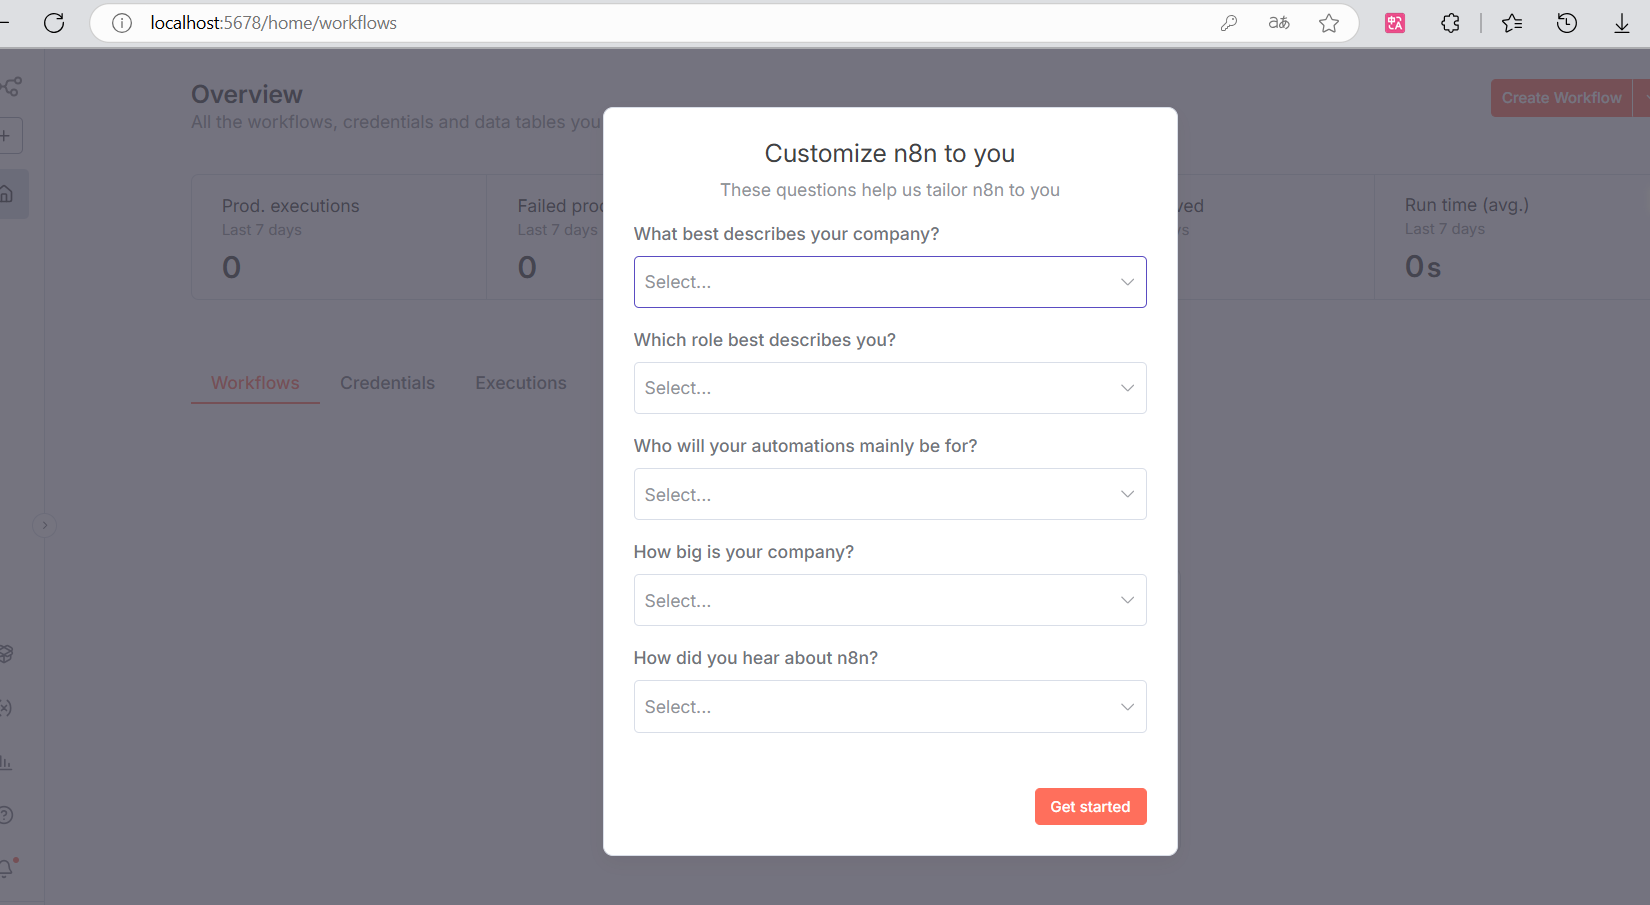1650x905 pixels.
Task: Open the "How big is your company" dropdown
Action: pos(890,600)
